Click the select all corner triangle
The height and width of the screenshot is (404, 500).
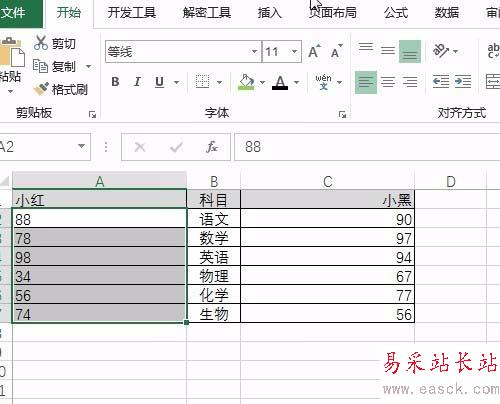click(5, 181)
